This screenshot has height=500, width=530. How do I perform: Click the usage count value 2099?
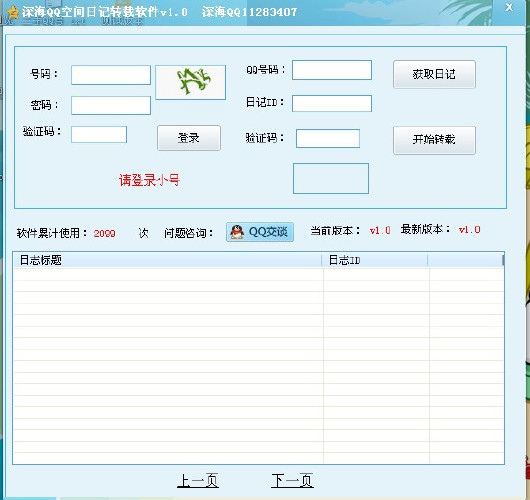(104, 234)
